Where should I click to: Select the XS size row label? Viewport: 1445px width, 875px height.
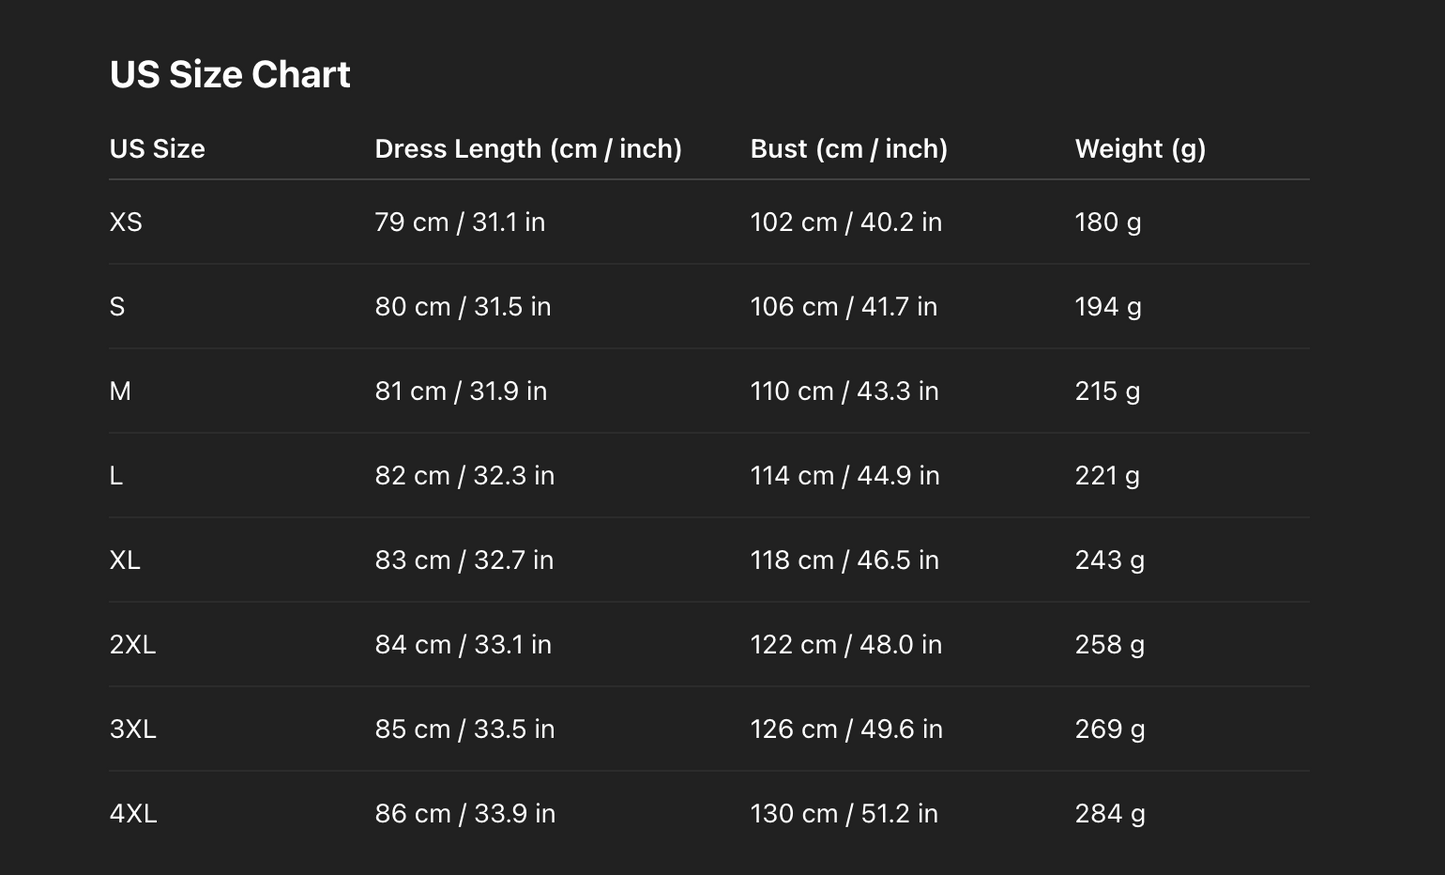(x=126, y=222)
